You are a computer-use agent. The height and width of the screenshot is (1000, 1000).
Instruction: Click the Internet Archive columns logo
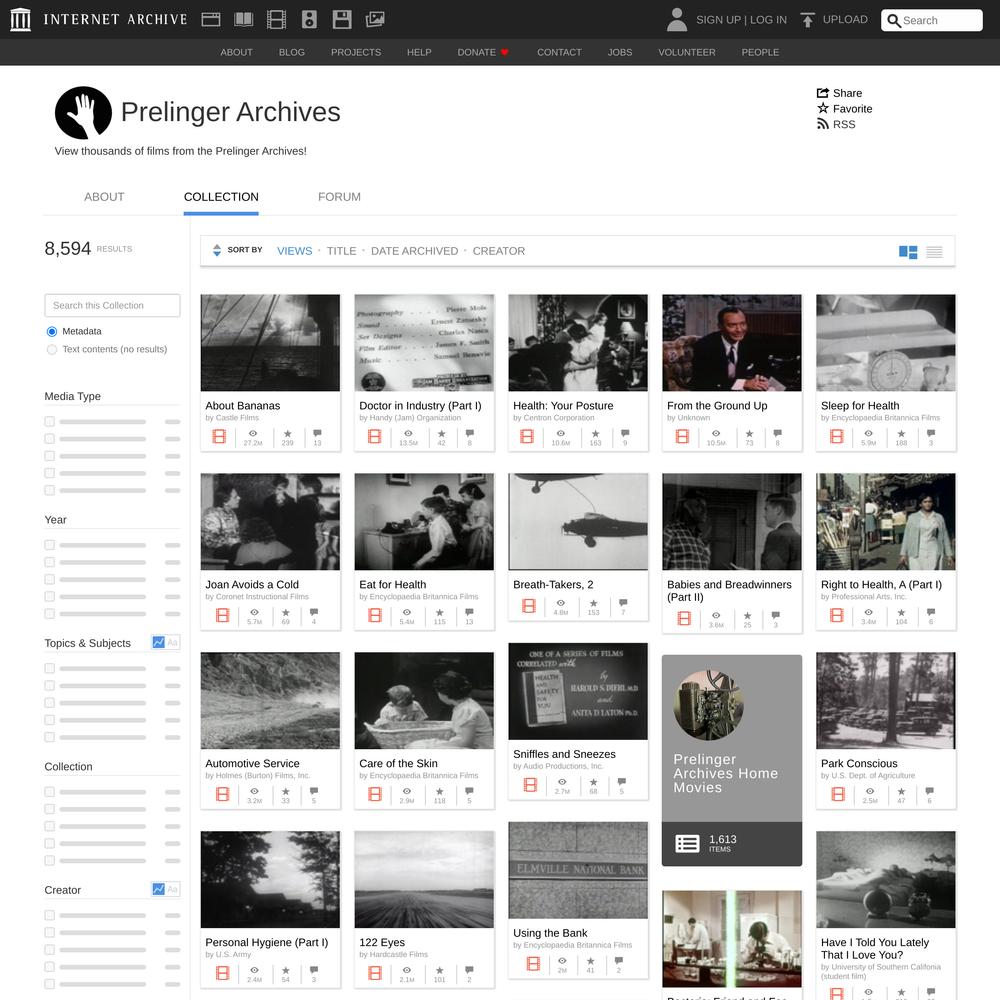(20, 19)
